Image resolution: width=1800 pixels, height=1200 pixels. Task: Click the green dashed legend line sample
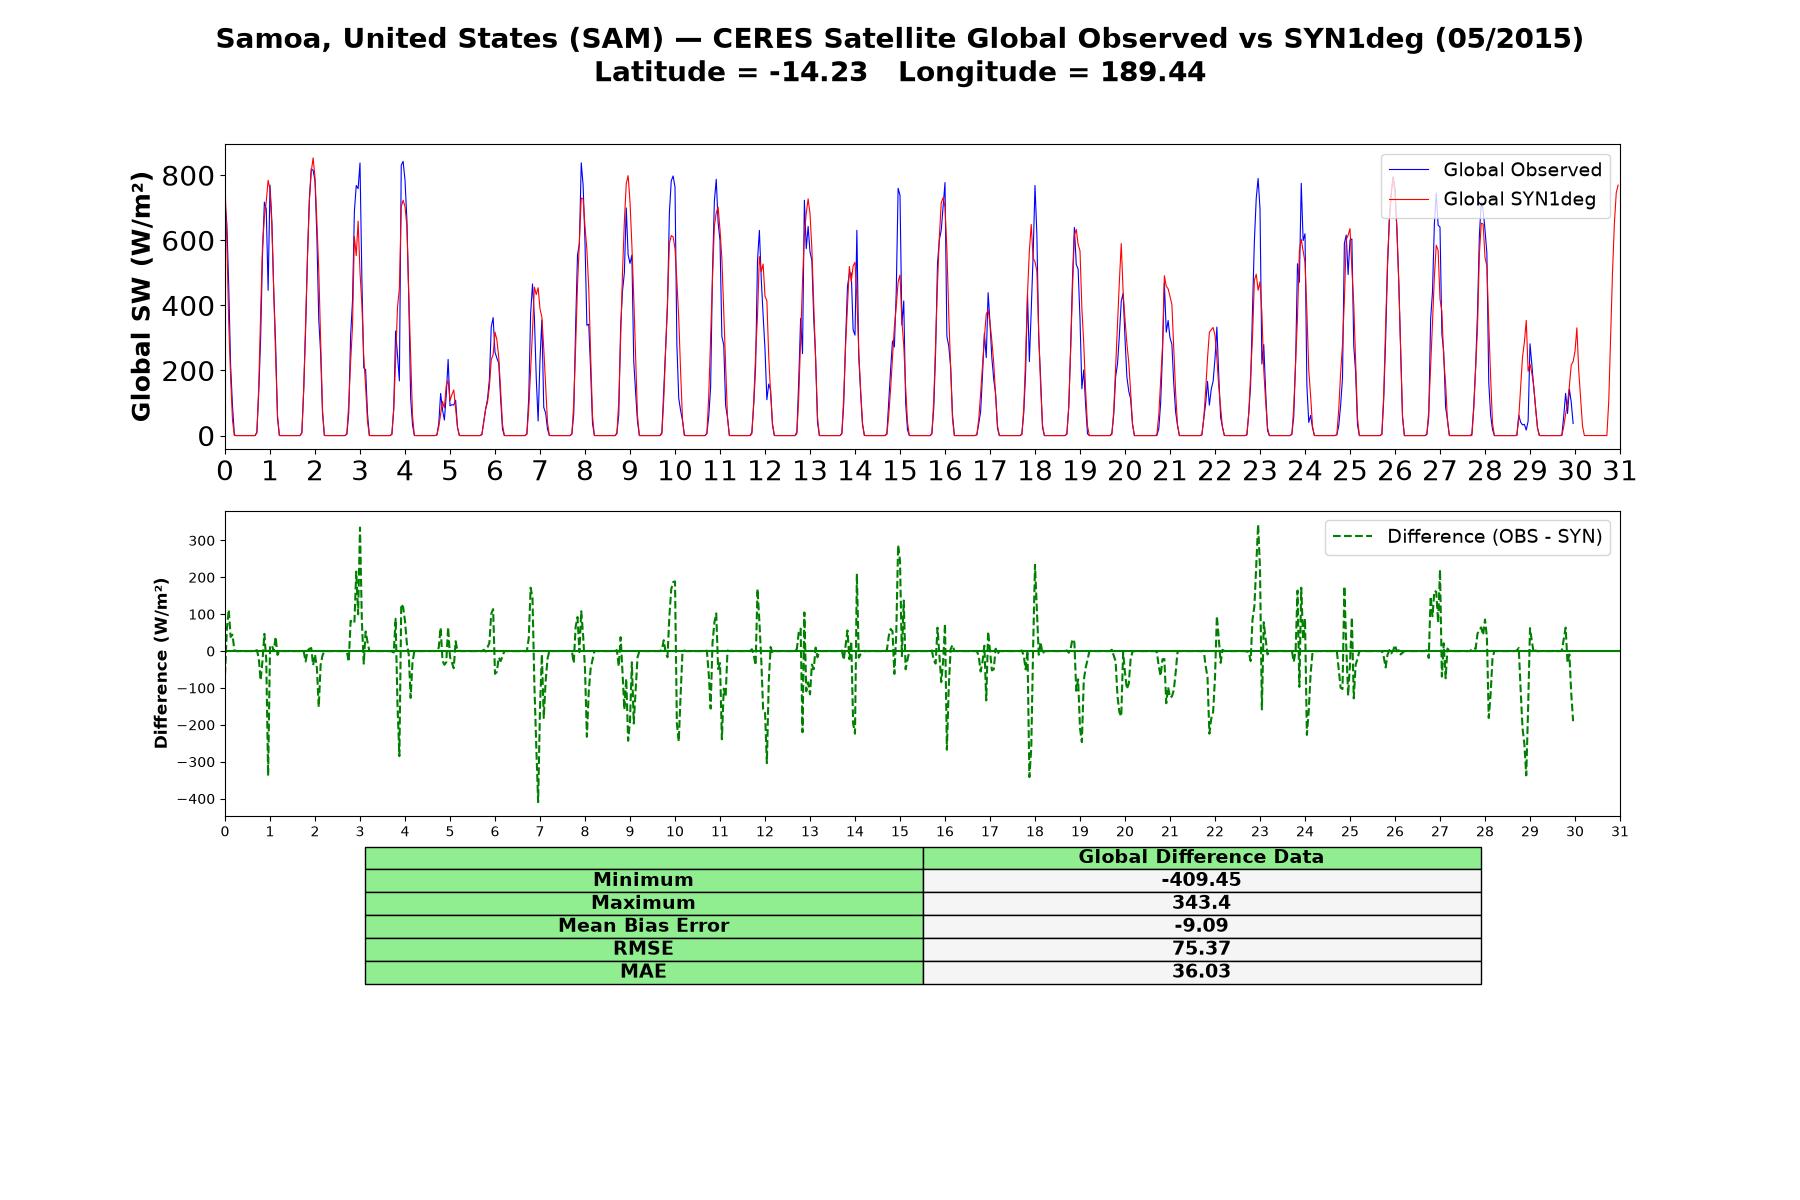[x=1353, y=537]
